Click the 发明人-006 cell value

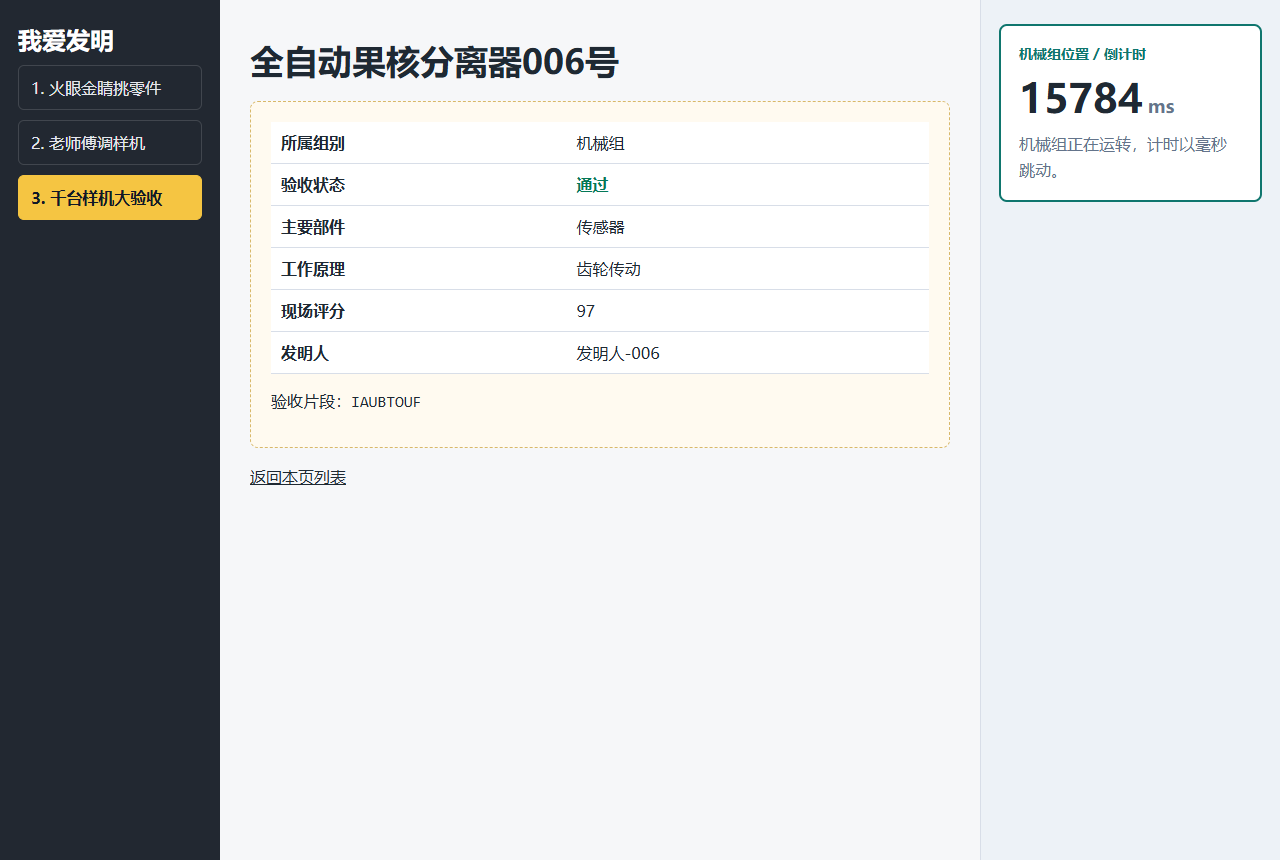pyautogui.click(x=618, y=353)
